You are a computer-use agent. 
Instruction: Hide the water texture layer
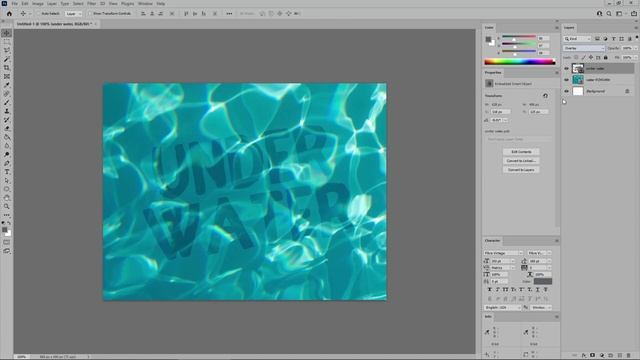567,80
